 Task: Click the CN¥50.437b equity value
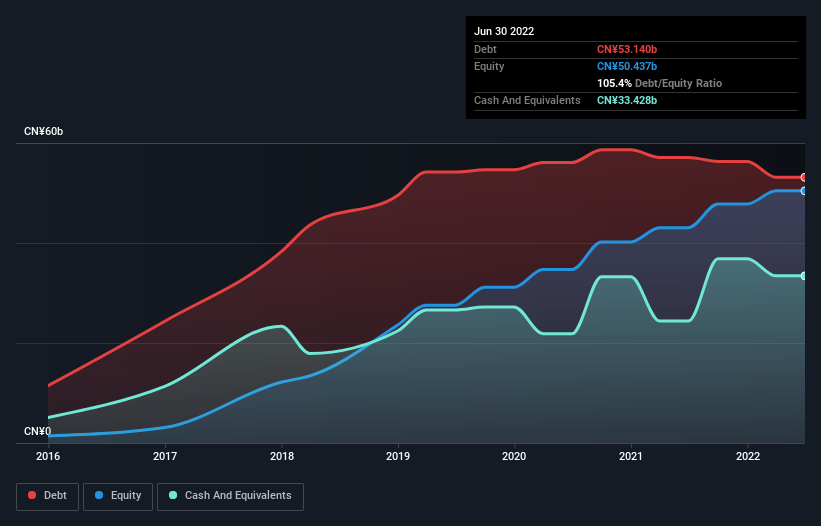click(x=627, y=66)
